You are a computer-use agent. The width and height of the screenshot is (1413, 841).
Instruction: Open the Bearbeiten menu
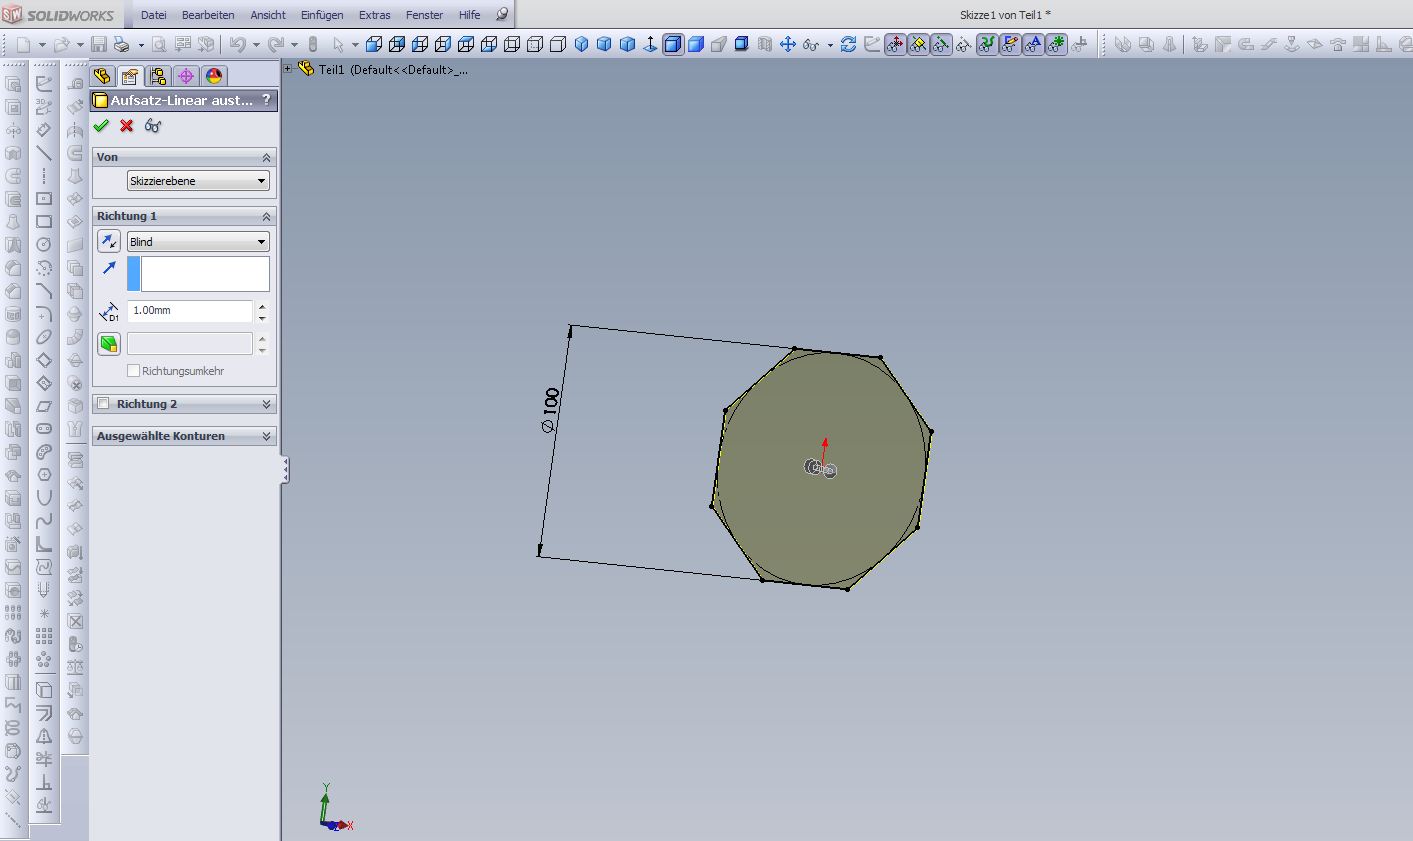(208, 15)
